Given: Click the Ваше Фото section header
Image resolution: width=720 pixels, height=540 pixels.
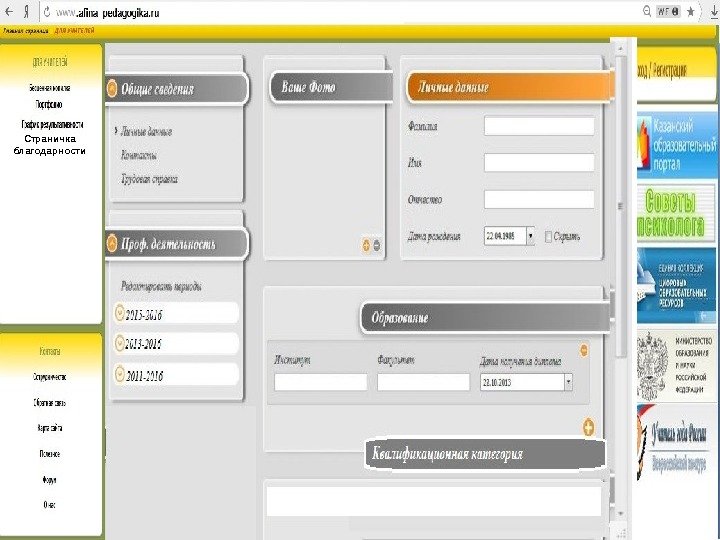Looking at the screenshot, I should click(331, 87).
